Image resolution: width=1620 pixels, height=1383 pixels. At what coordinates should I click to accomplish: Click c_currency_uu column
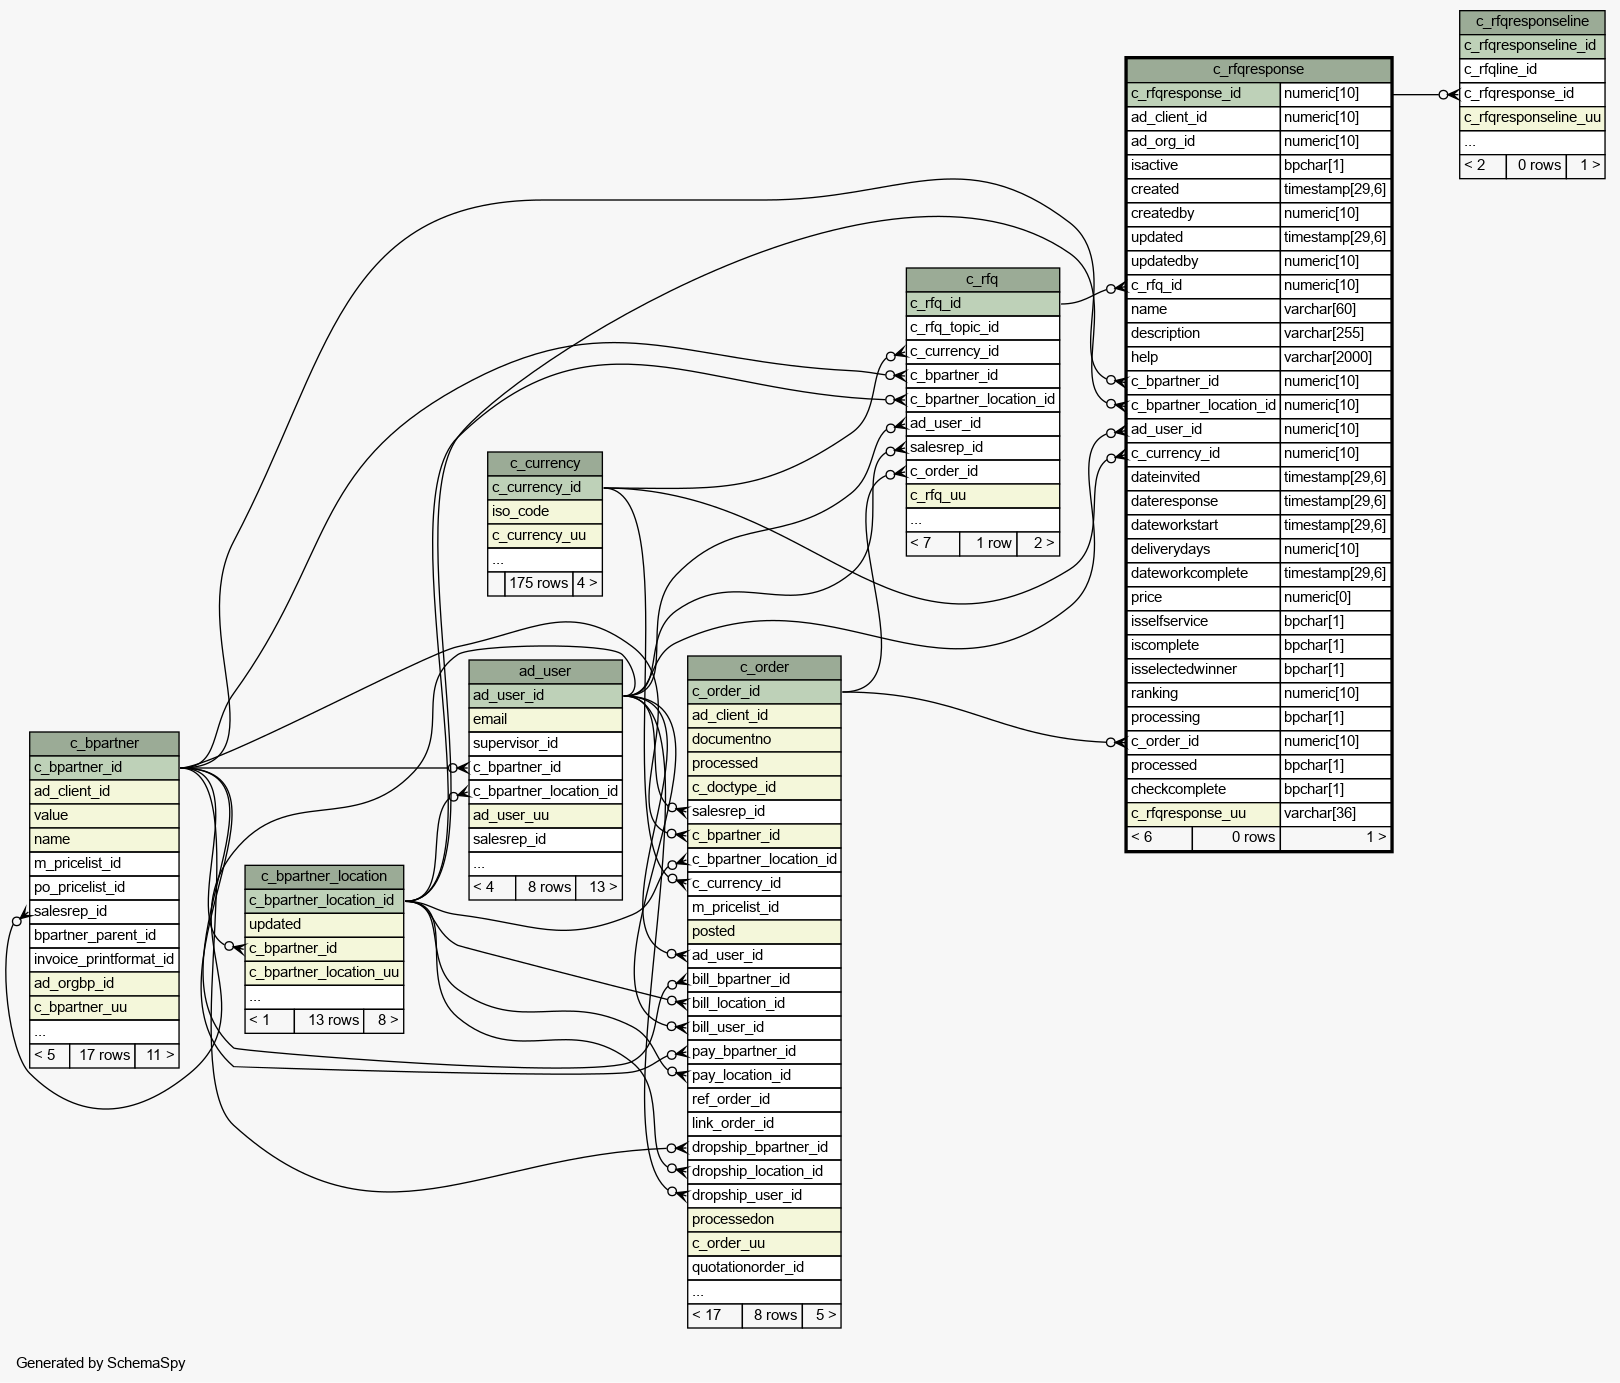[545, 536]
